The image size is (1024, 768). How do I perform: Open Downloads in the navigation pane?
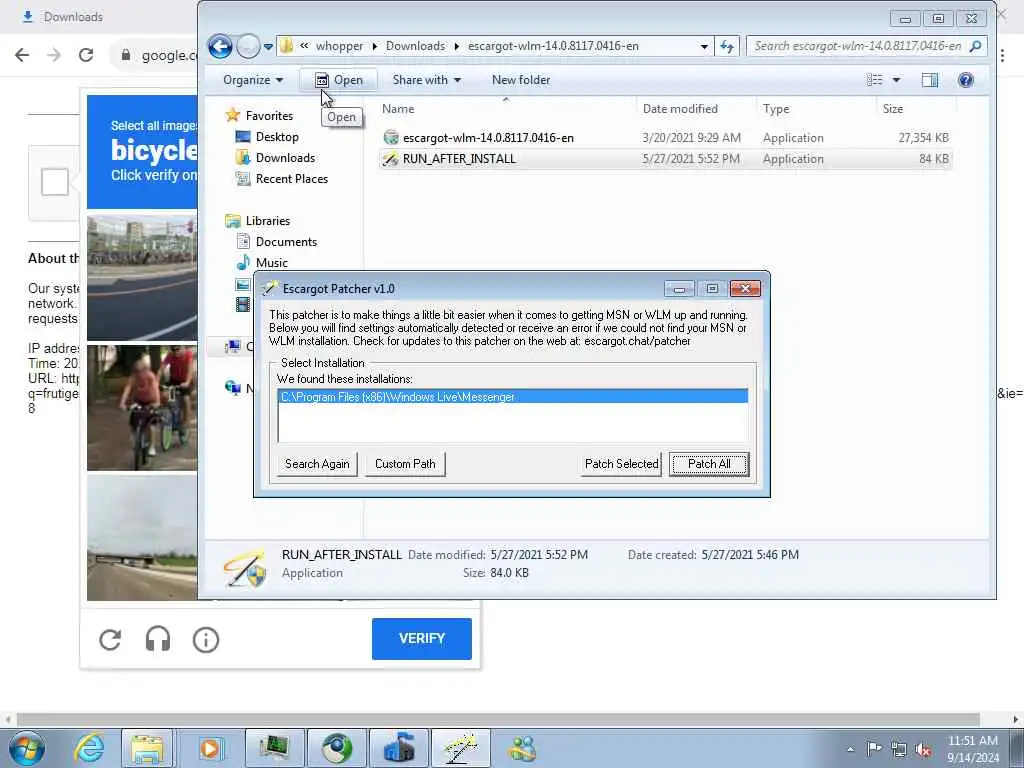[x=285, y=157]
